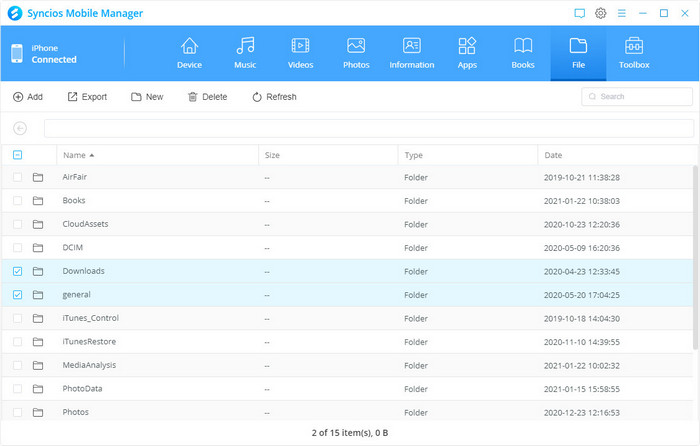
Task: Select the File tab
Action: (578, 52)
